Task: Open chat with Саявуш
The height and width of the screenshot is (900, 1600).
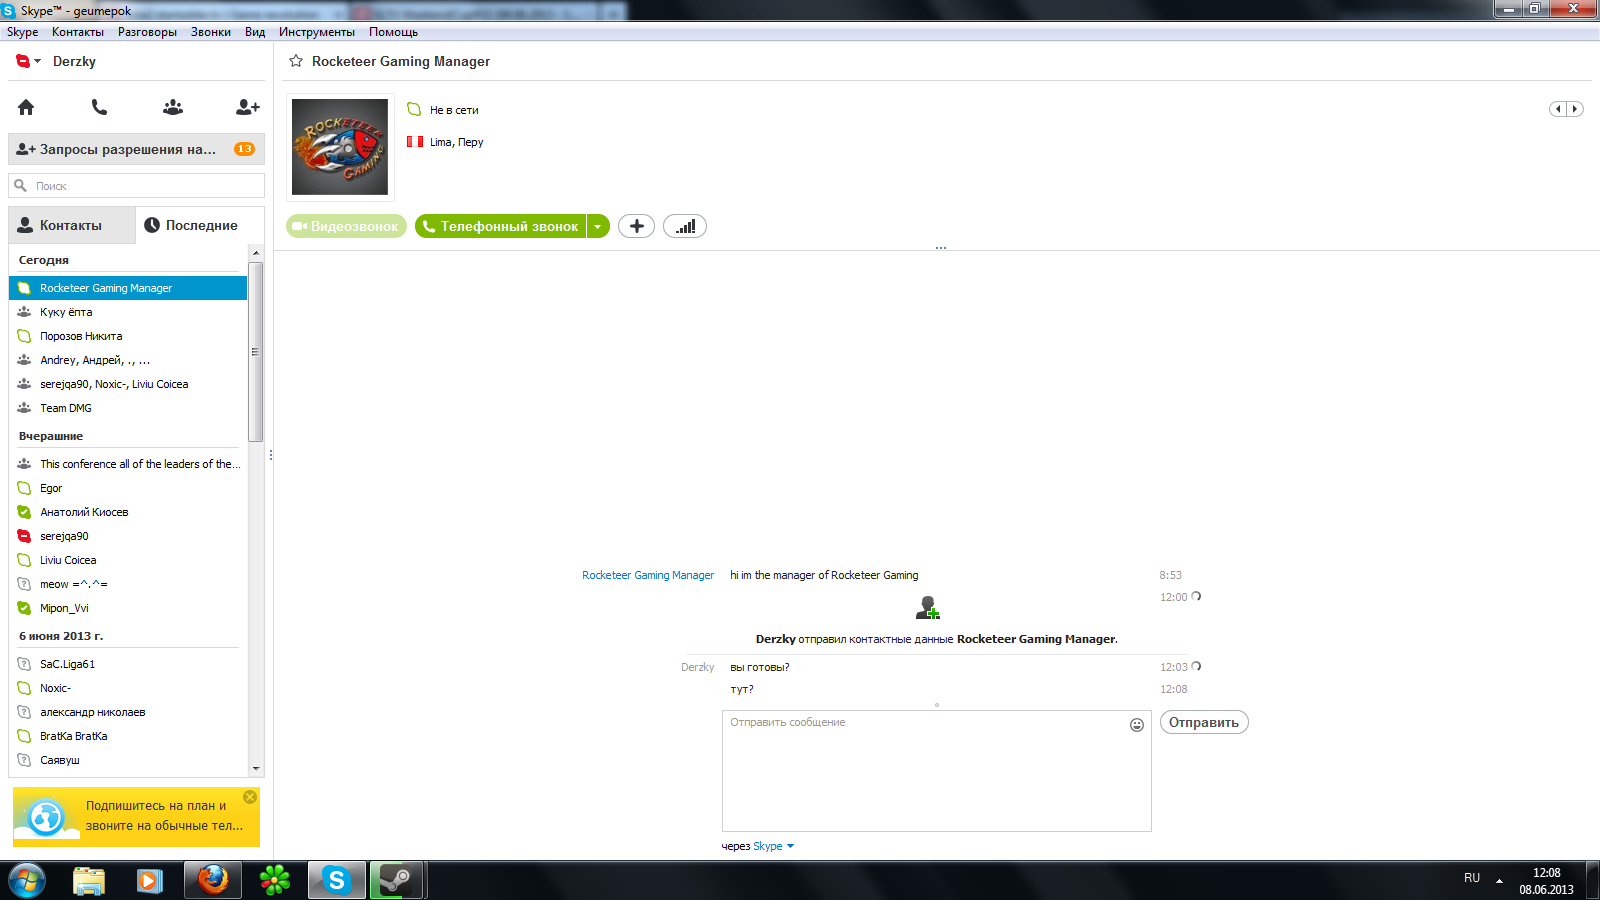Action: [x=128, y=760]
